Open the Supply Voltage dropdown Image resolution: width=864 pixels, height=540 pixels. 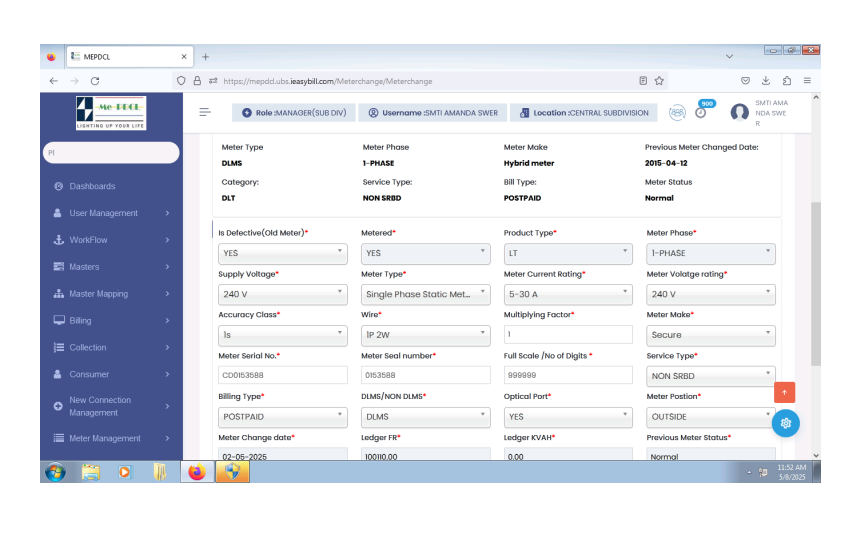[x=283, y=294]
